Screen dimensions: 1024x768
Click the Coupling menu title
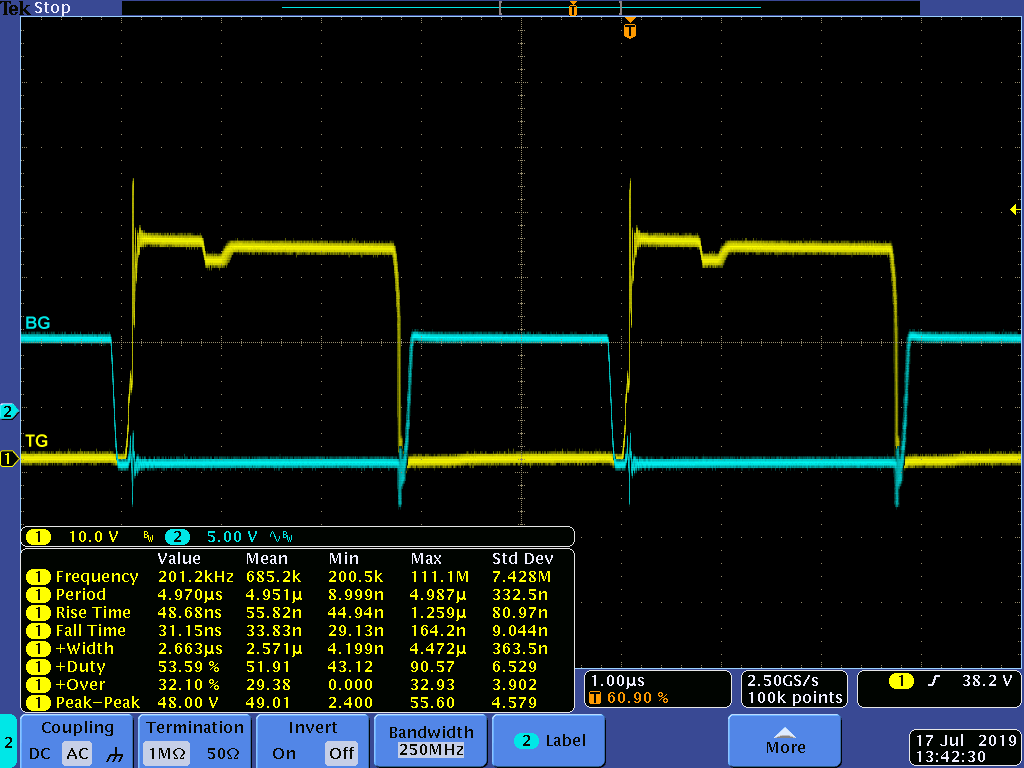(77, 728)
